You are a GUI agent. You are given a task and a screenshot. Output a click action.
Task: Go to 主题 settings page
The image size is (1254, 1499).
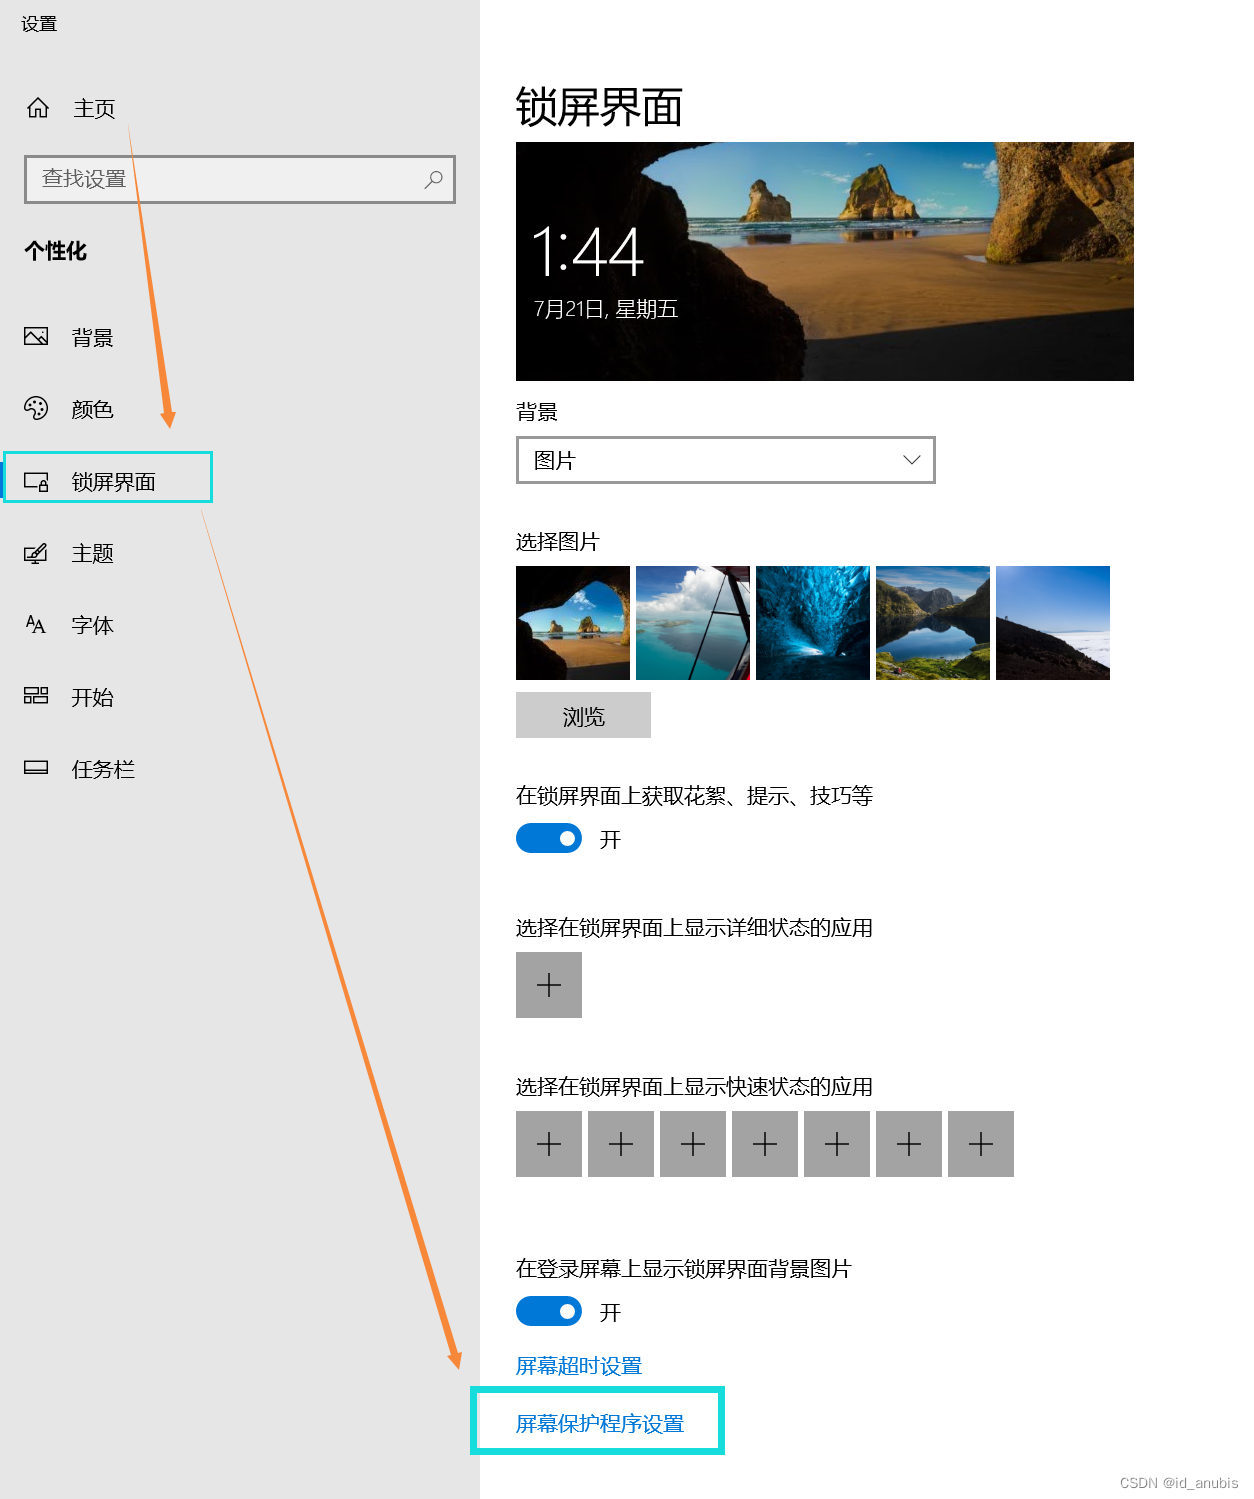92,553
